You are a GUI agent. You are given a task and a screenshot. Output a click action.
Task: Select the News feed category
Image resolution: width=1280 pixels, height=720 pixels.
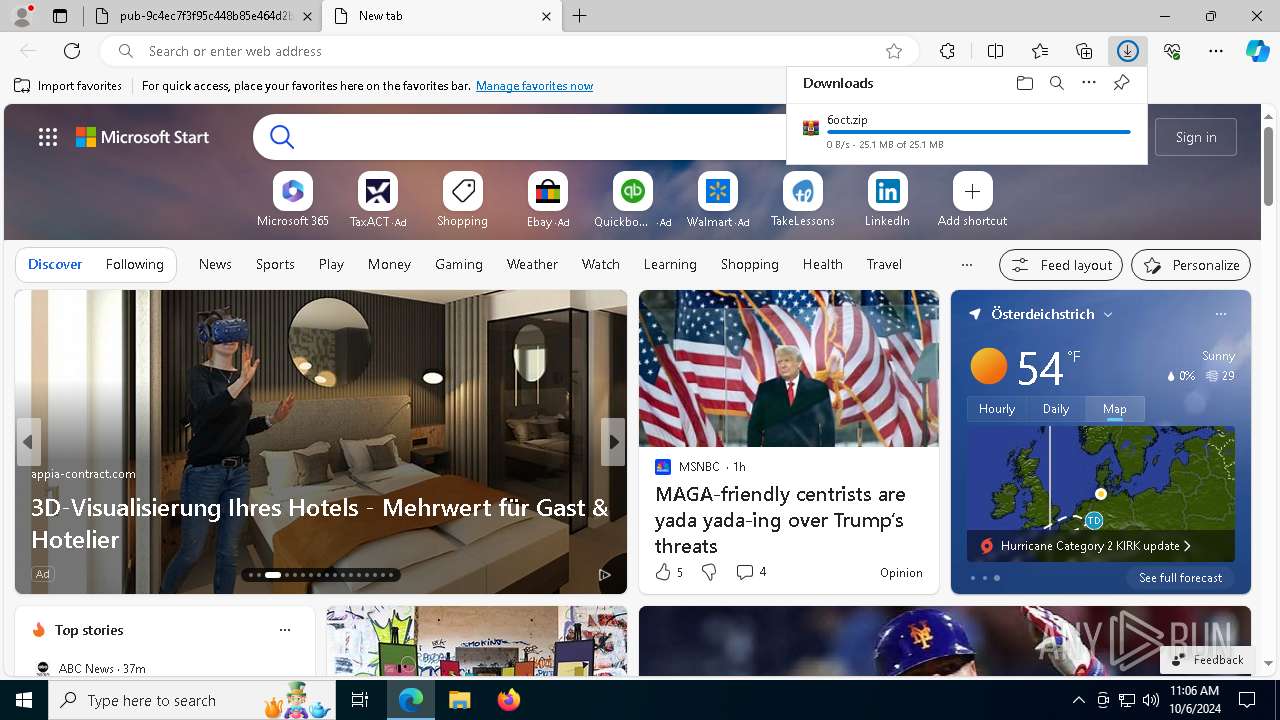tap(215, 264)
